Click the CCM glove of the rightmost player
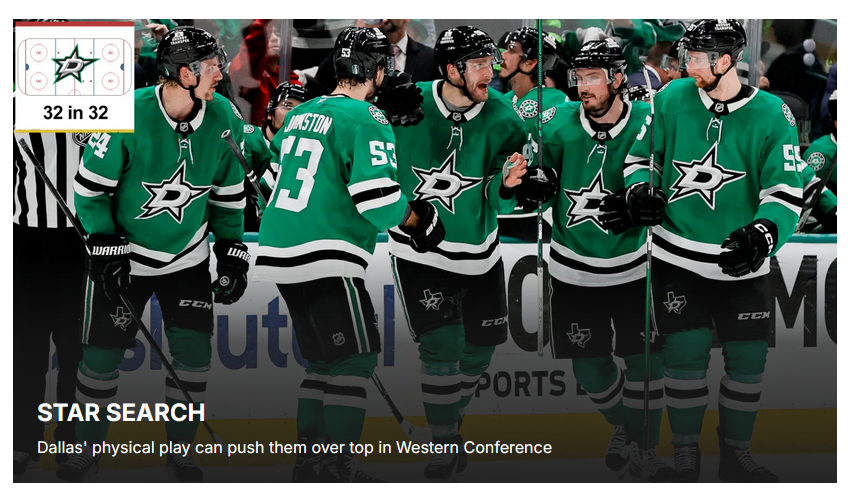Image resolution: width=859 pixels, height=497 pixels. [748, 248]
